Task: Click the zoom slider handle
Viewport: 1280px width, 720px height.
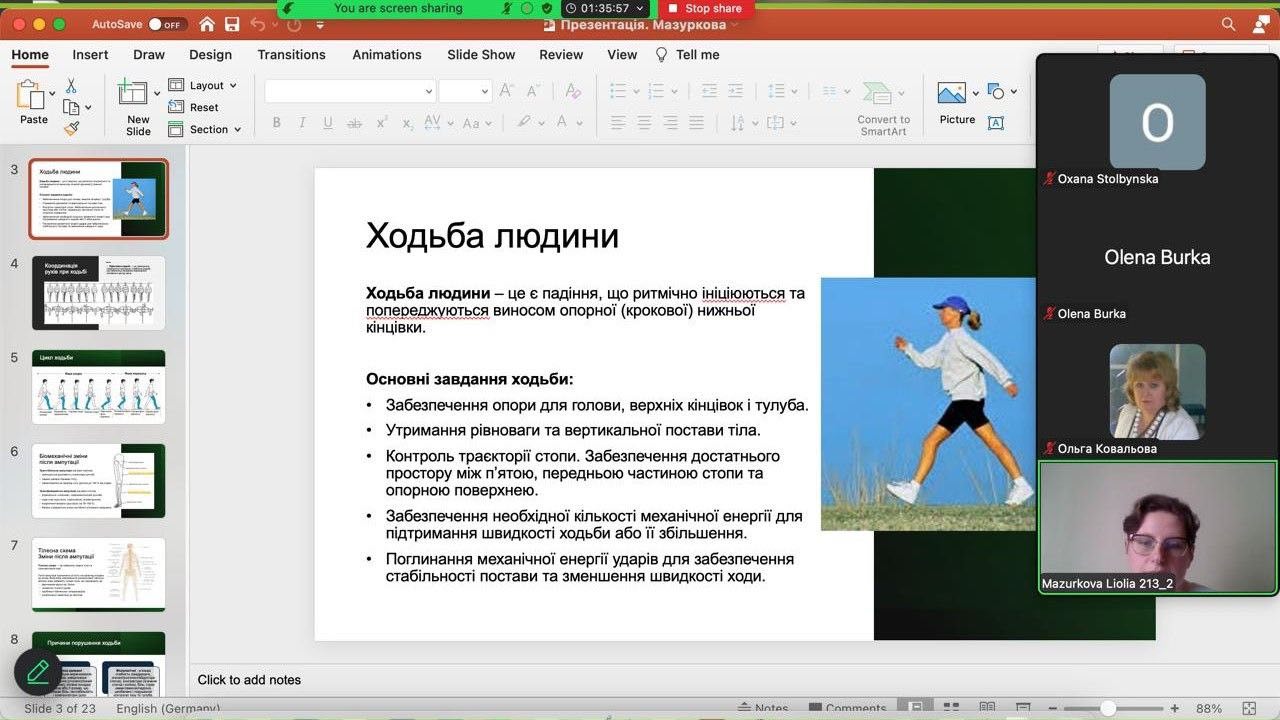Action: tap(1107, 708)
